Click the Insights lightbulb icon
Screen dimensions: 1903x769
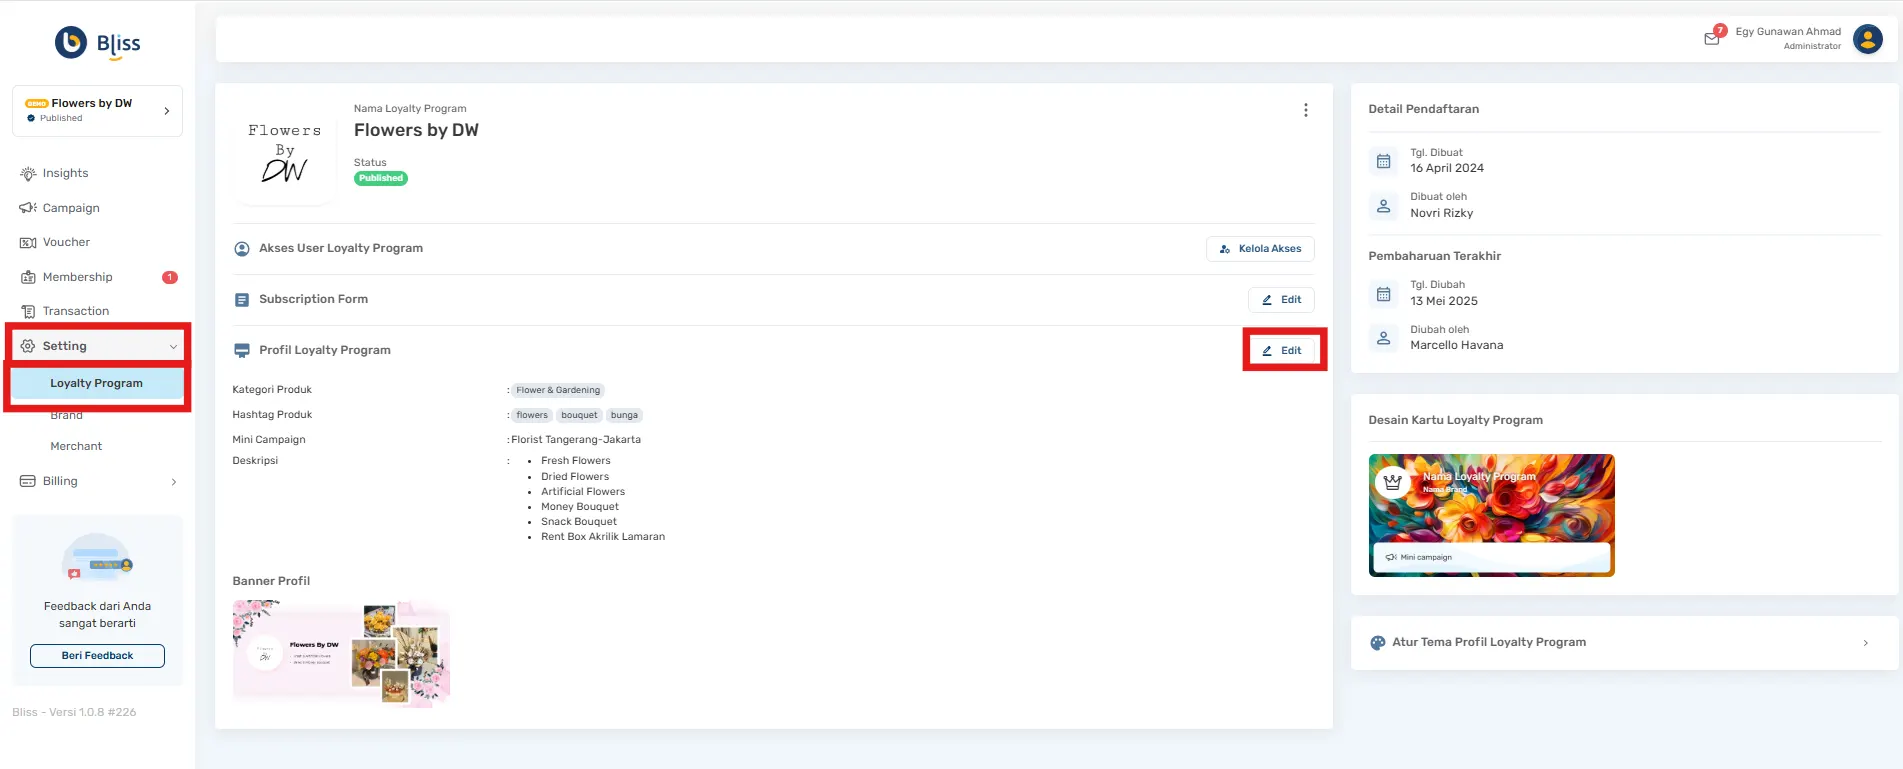[28, 174]
